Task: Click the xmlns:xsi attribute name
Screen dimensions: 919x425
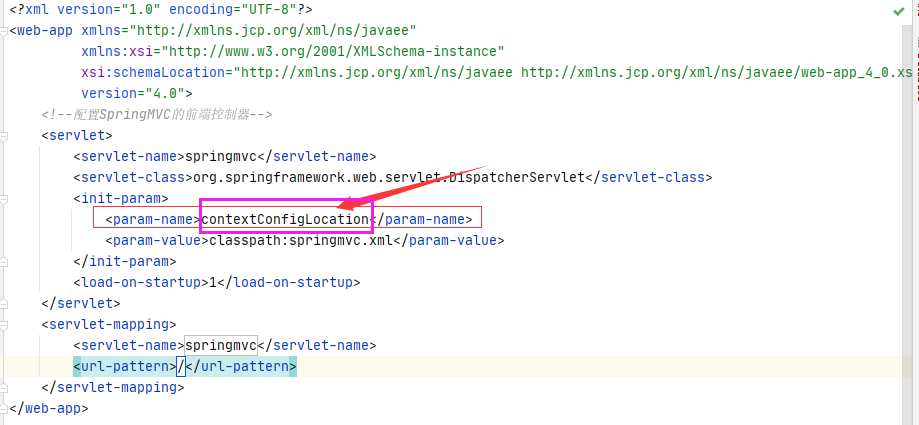Action: 117,52
